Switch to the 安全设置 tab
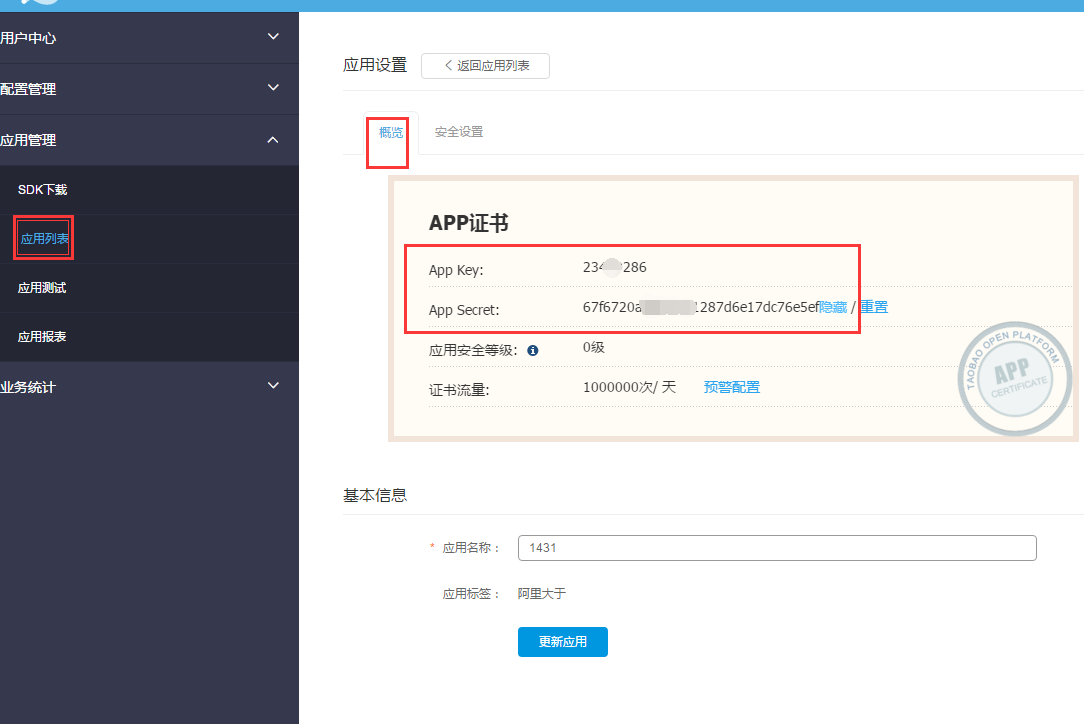 point(459,132)
